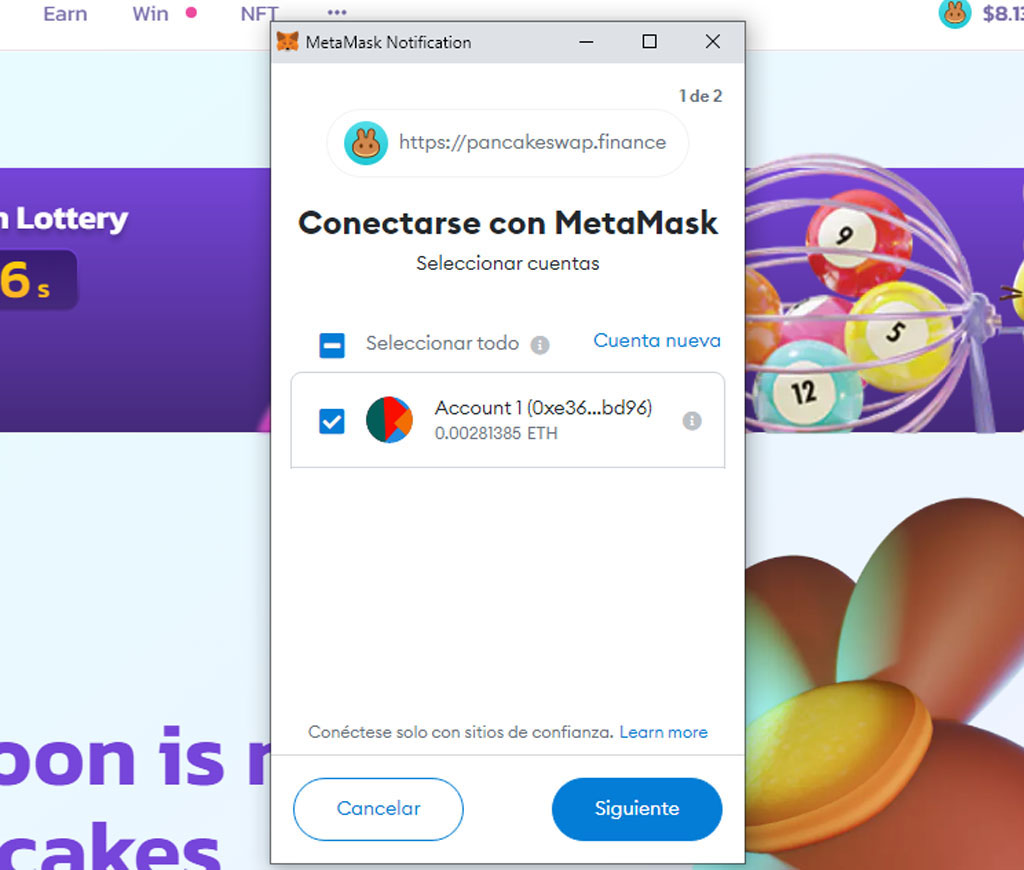Open the three-dots more menu on PancakeSwap

pos(337,12)
